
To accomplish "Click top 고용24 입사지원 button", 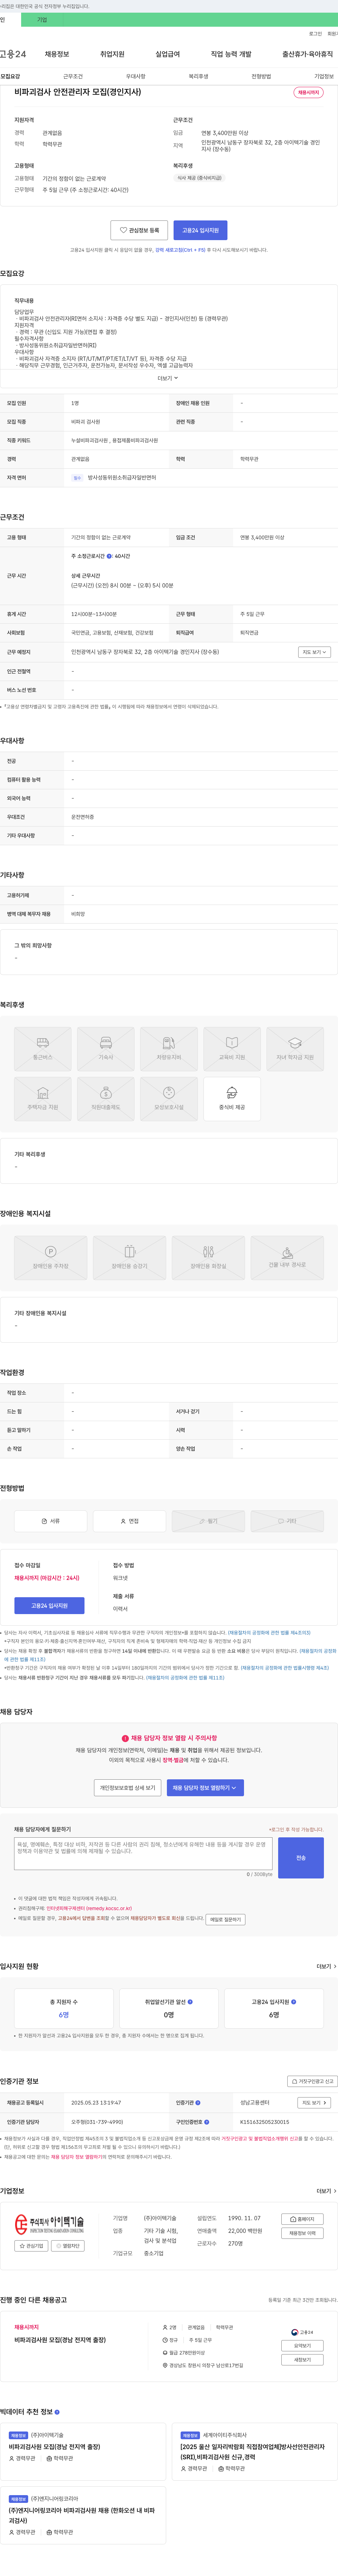I will (200, 230).
